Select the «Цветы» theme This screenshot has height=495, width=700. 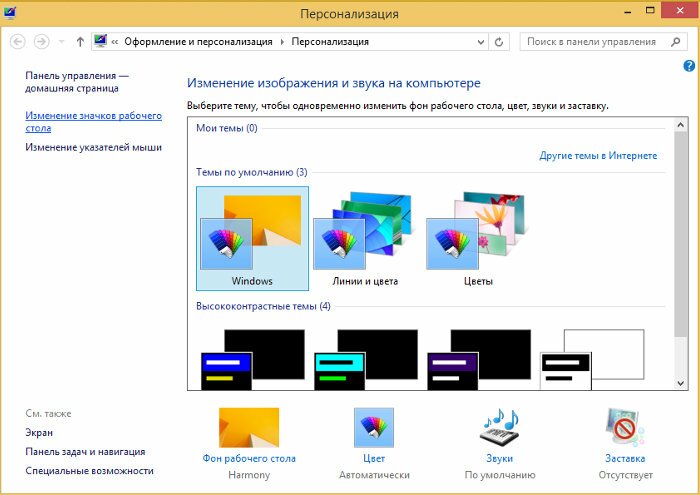coord(478,238)
